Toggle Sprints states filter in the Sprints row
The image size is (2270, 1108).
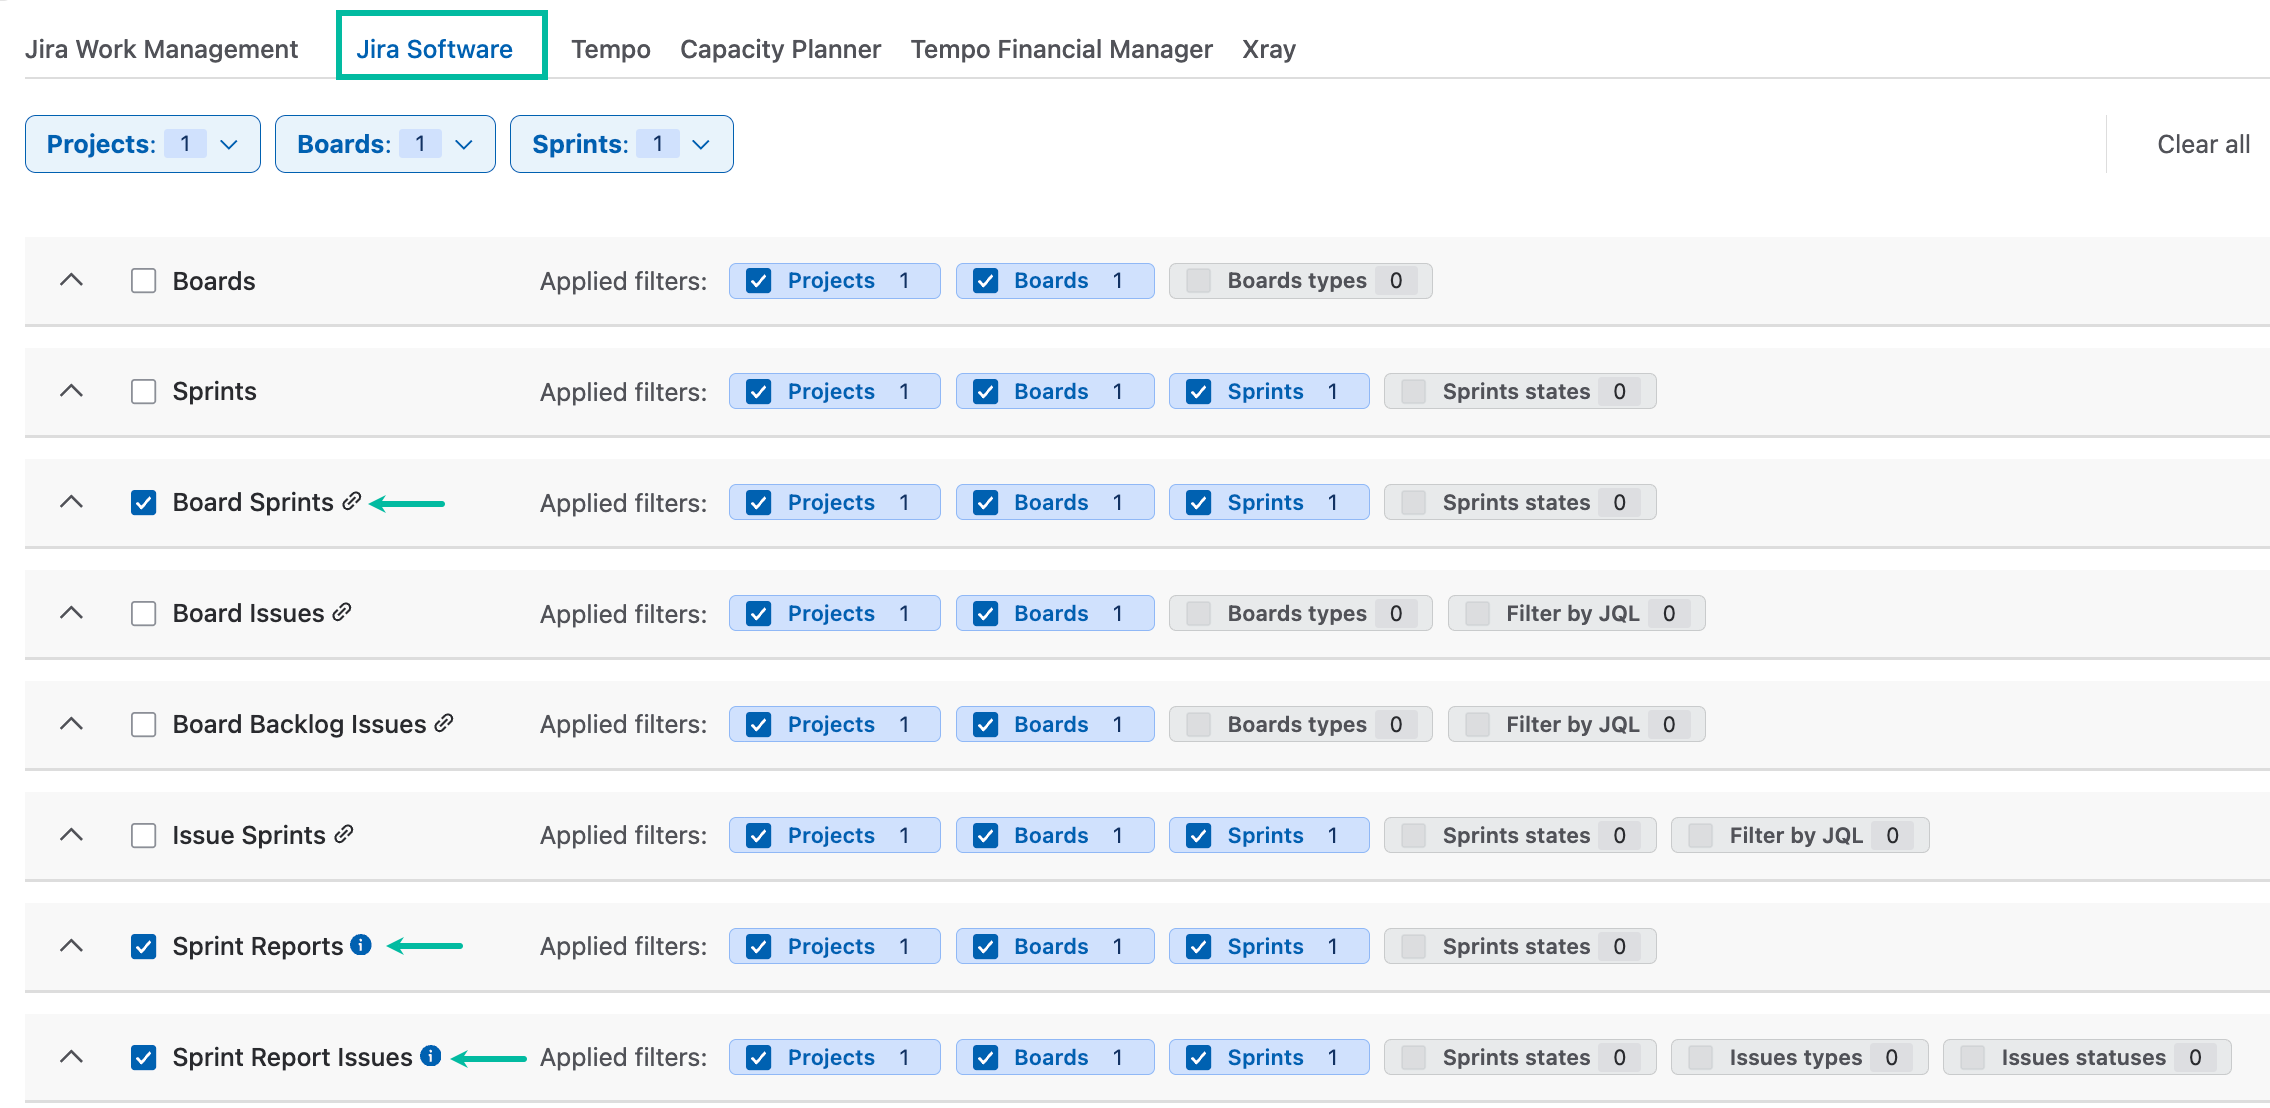pos(1520,391)
